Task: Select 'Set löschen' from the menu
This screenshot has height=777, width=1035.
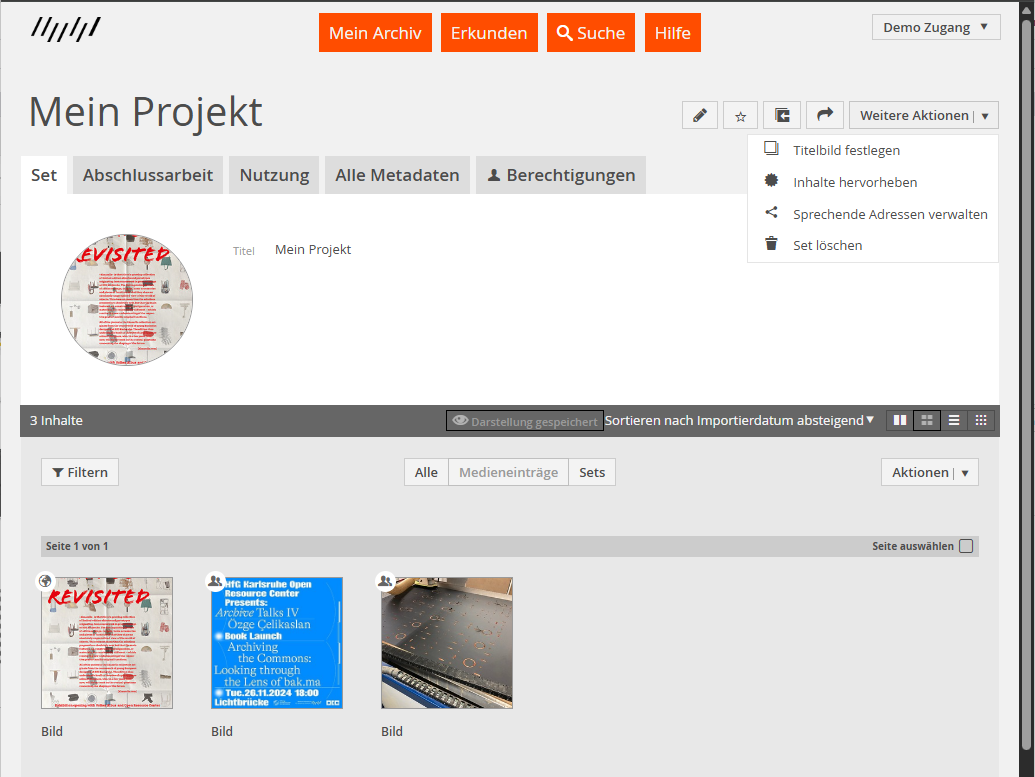Action: coord(827,245)
